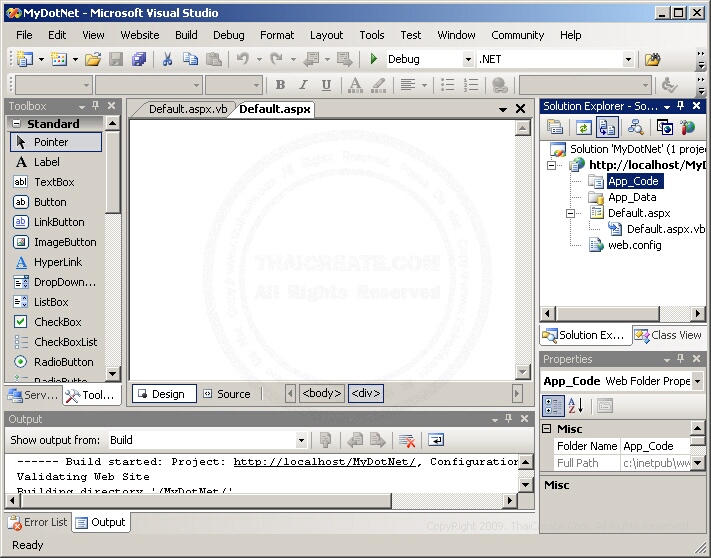The width and height of the screenshot is (711, 558).
Task: Toggle Categorized view in Properties panel
Action: pyautogui.click(x=553, y=406)
